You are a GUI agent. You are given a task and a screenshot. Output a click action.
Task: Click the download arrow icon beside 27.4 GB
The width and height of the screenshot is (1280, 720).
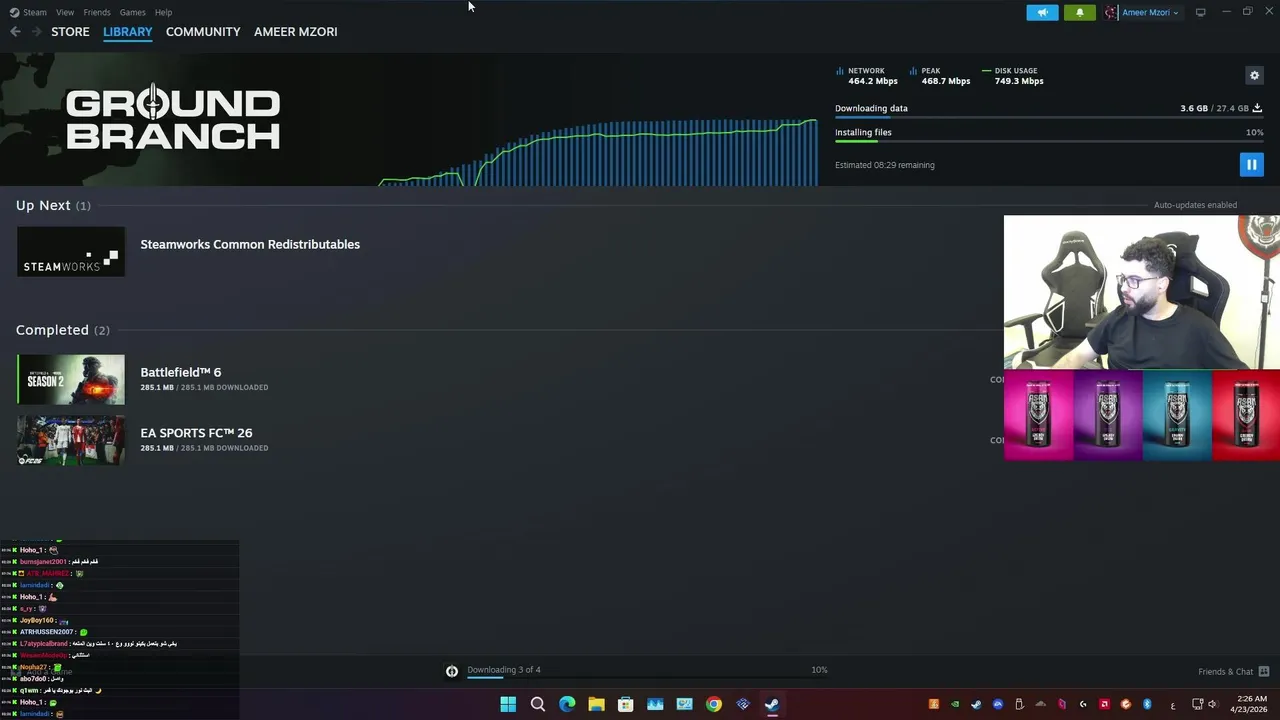[x=1257, y=108]
